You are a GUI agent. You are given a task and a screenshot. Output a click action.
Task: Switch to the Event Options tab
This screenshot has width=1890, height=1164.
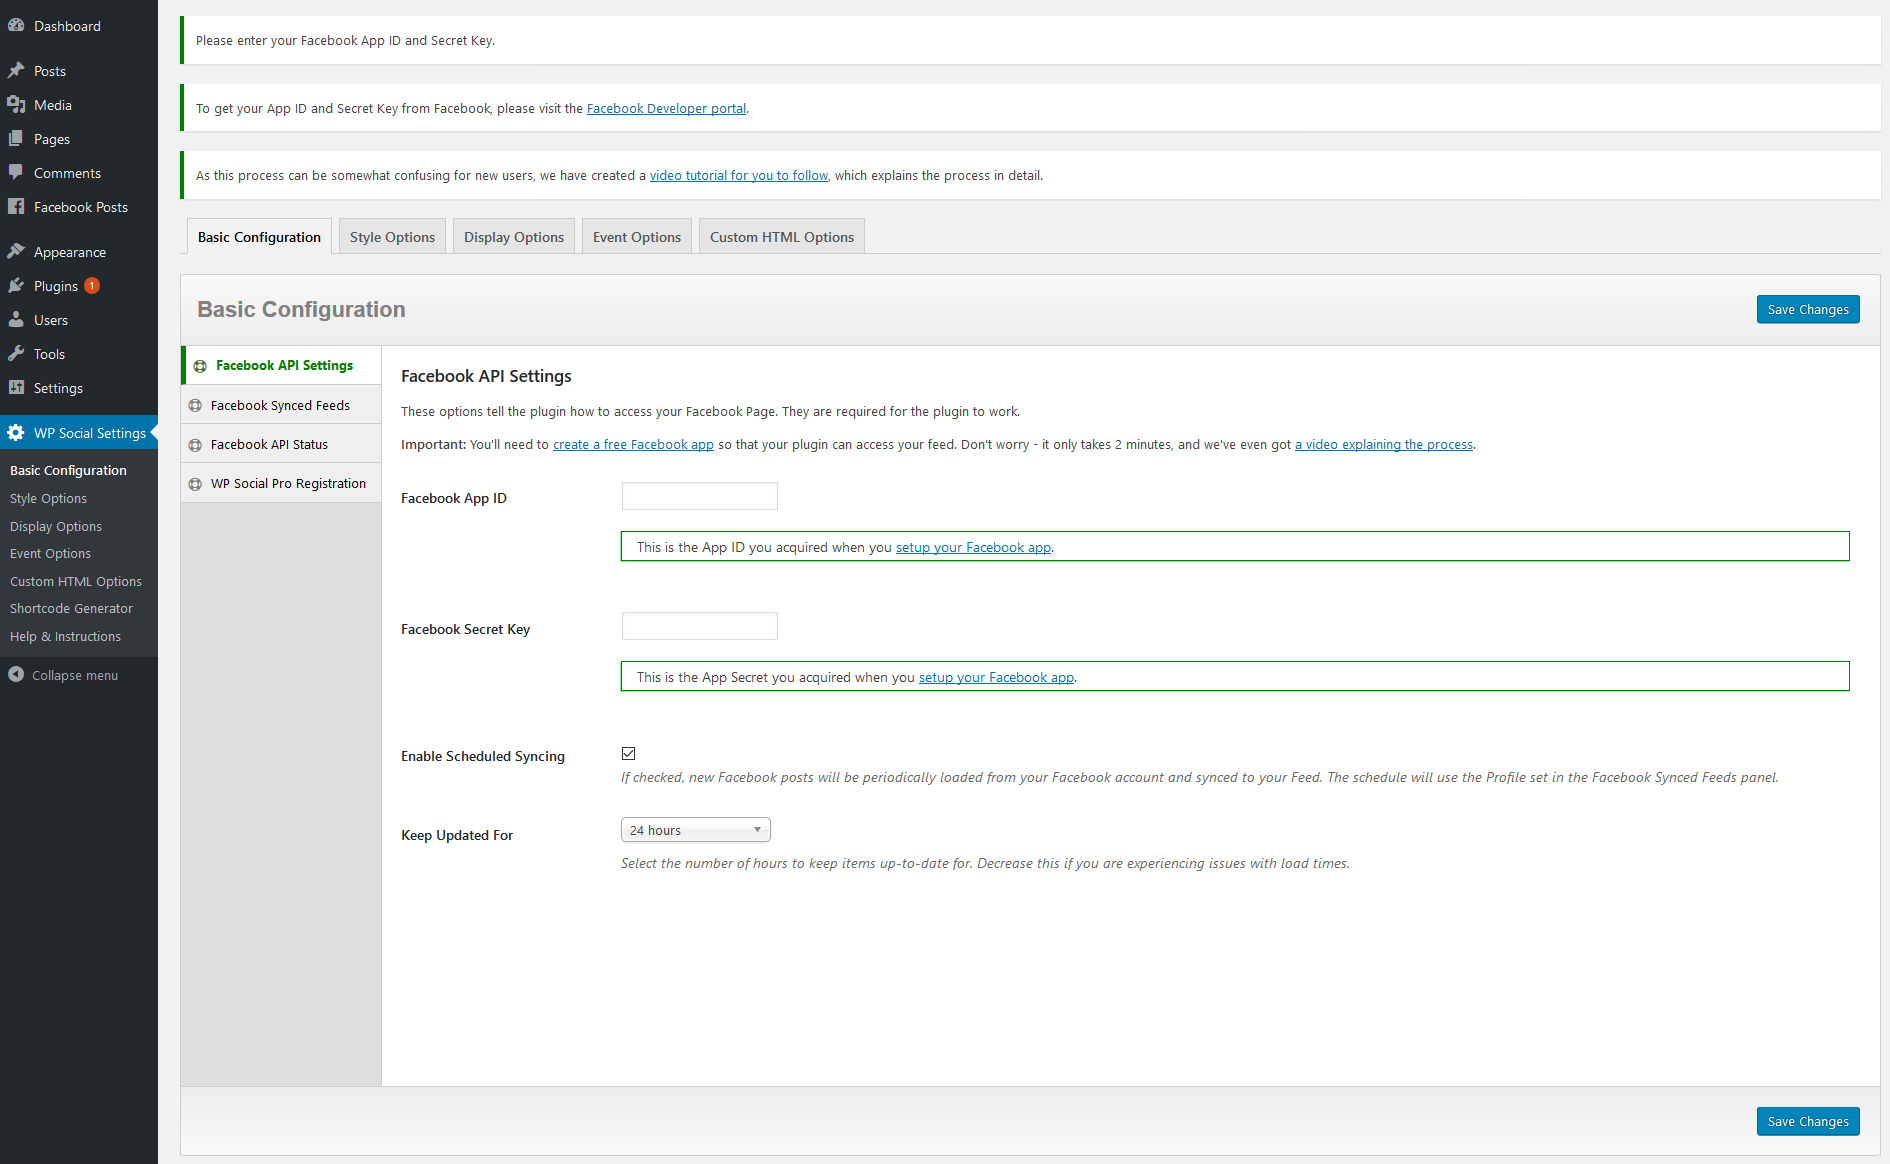(636, 237)
